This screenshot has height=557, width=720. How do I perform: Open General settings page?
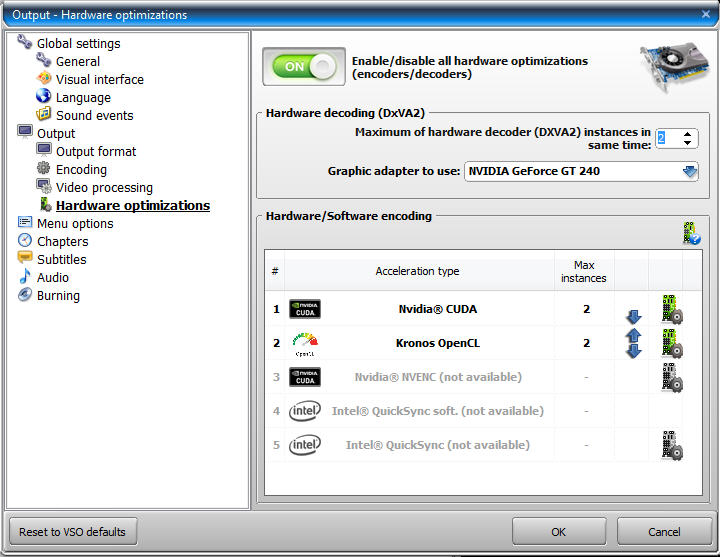click(78, 62)
